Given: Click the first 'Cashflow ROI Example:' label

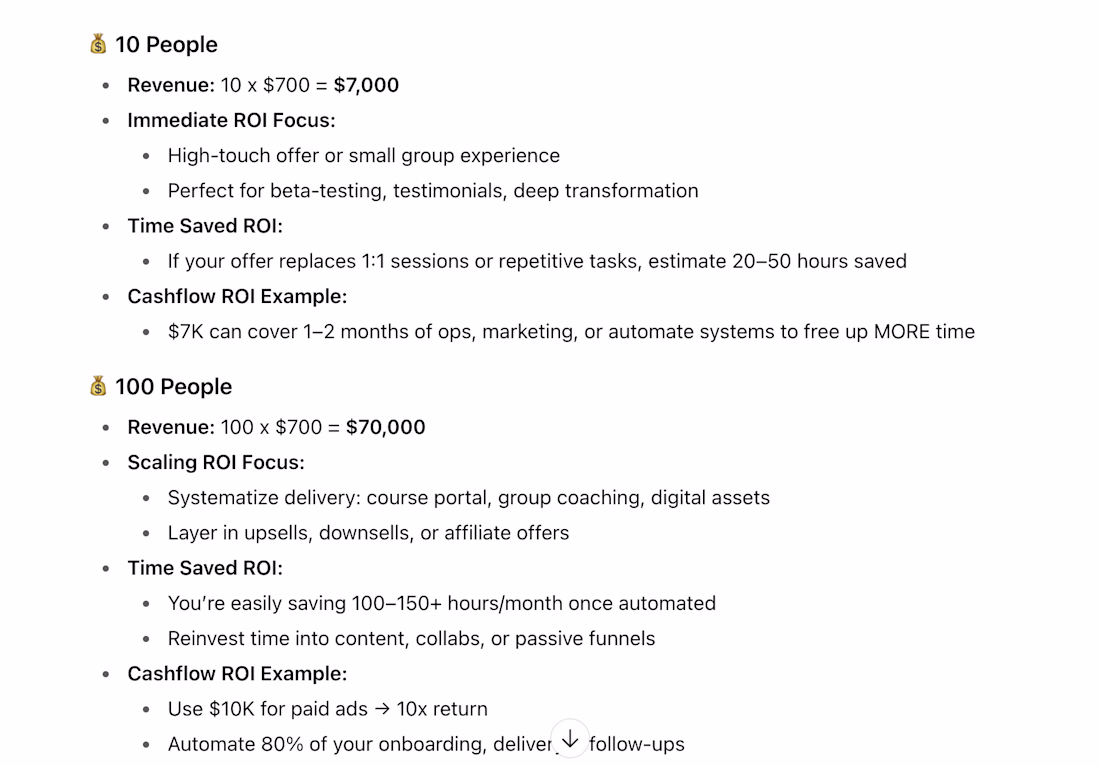Looking at the screenshot, I should tap(237, 296).
